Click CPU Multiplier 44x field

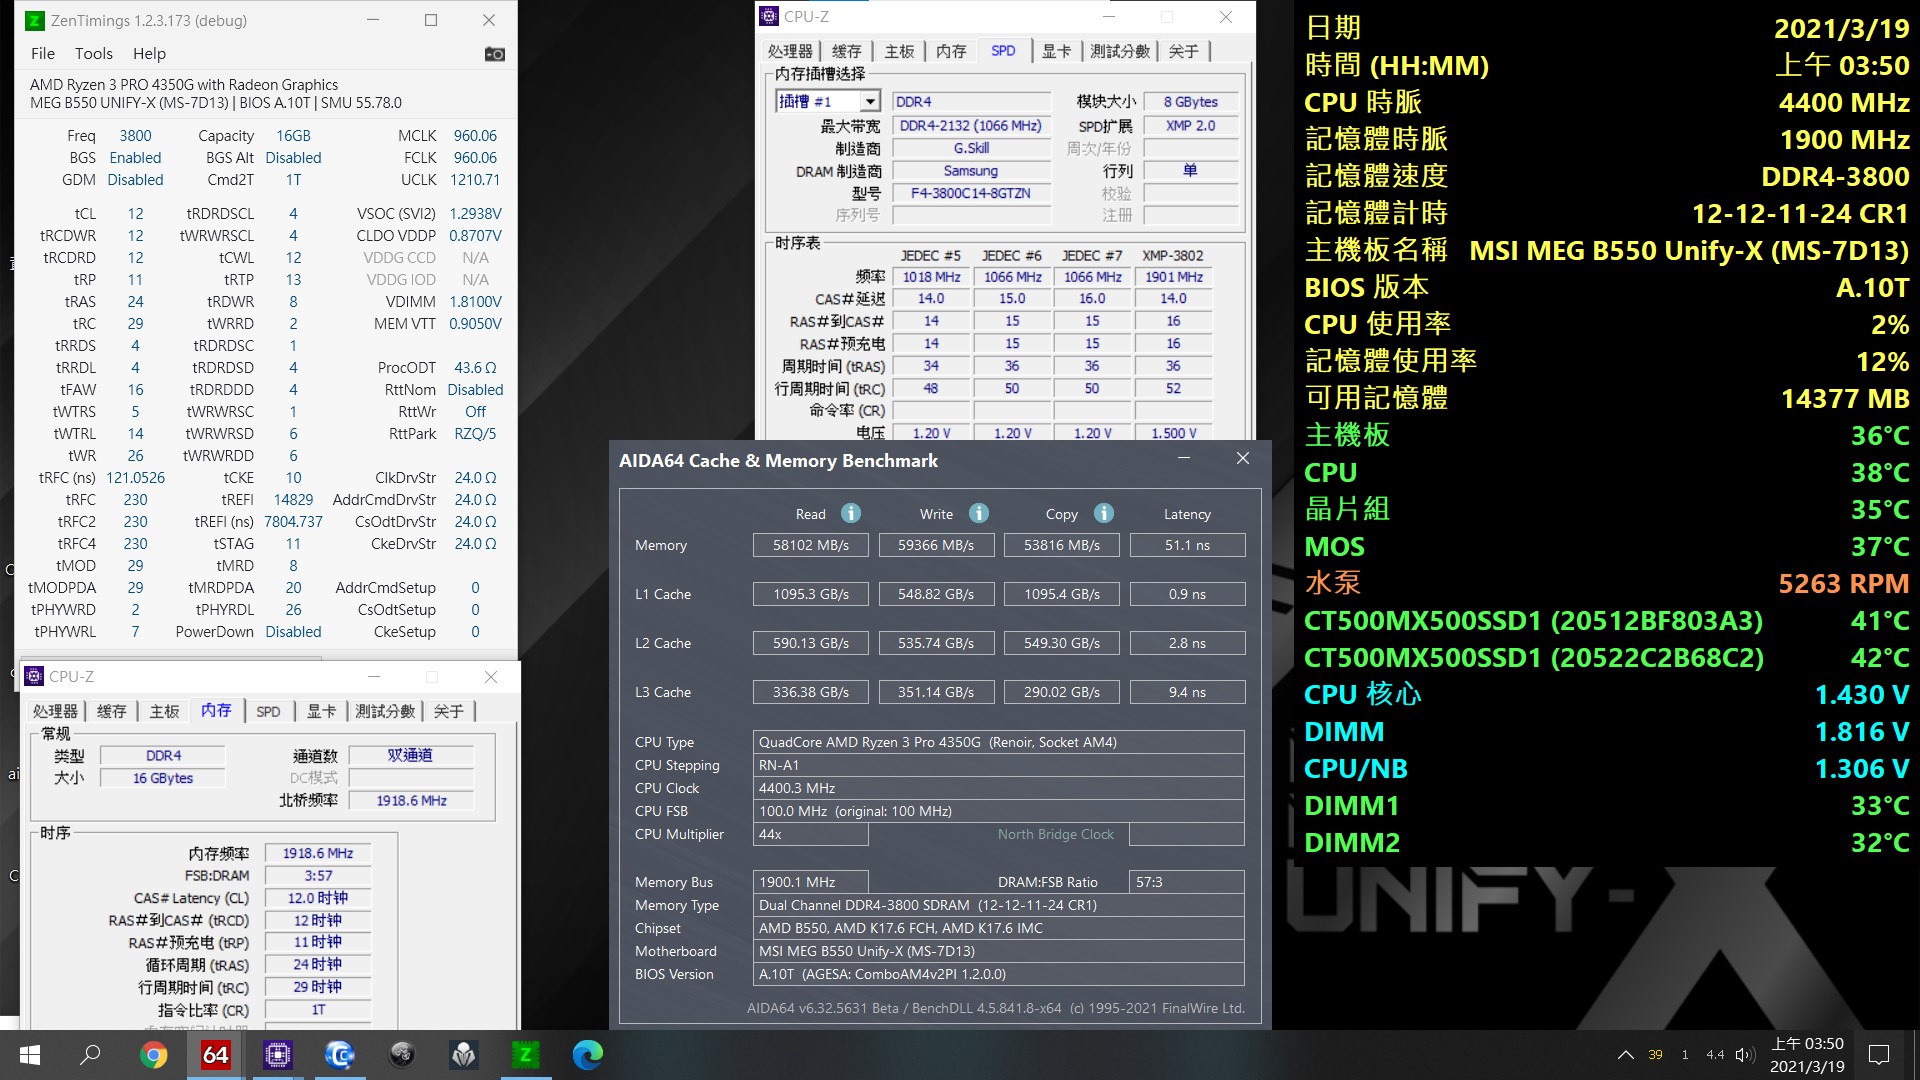[810, 834]
